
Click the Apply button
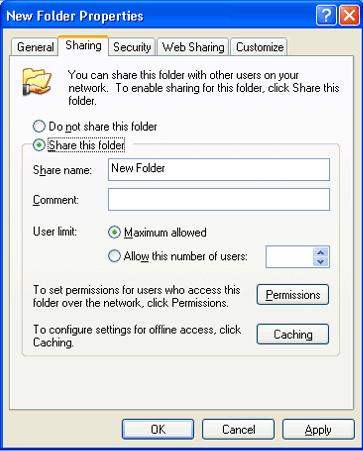(x=318, y=429)
